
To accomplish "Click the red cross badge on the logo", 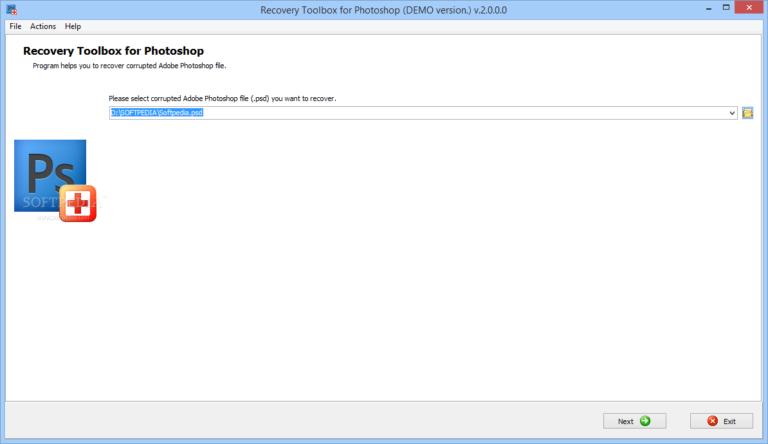I will [78, 204].
